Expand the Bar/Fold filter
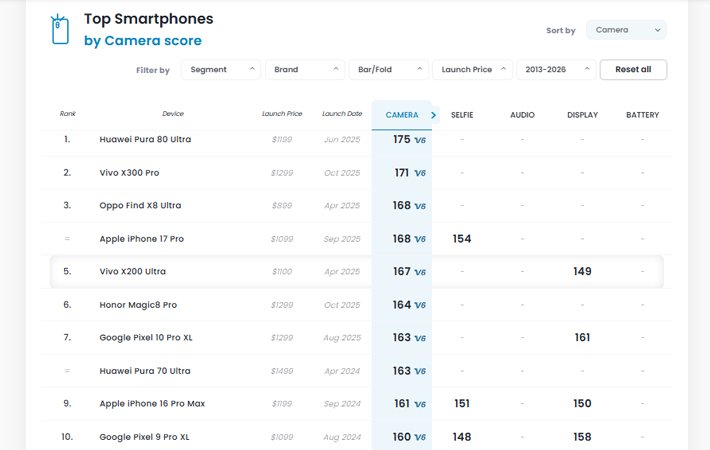This screenshot has height=450, width=710. (389, 70)
